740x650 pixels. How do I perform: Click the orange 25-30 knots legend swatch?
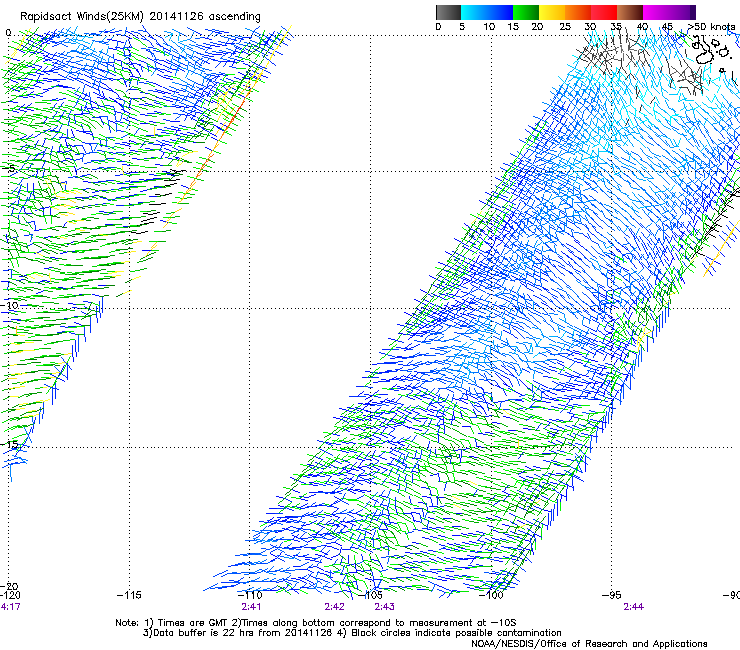point(577,12)
